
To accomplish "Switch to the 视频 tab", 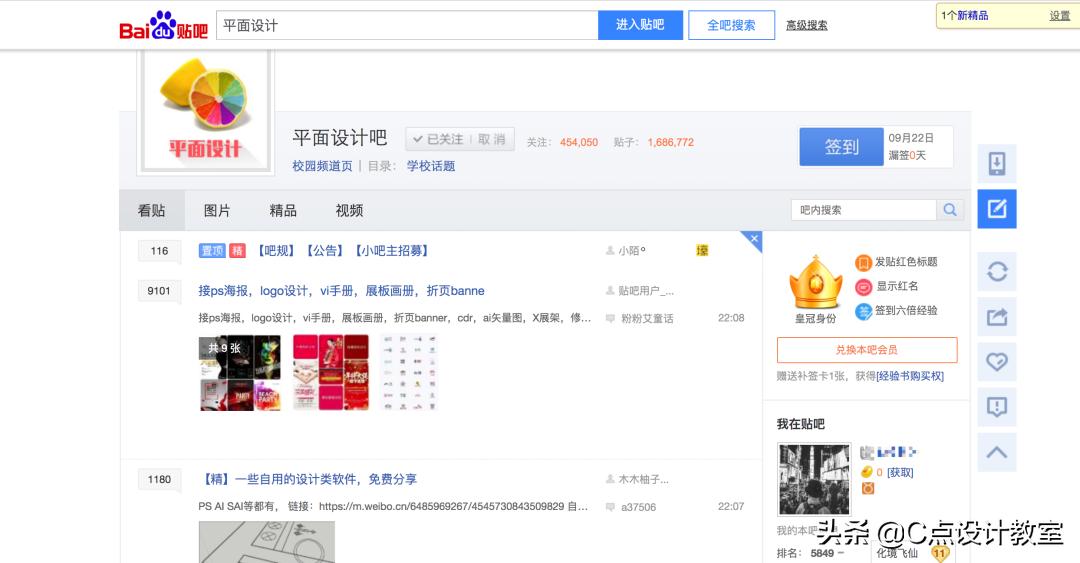I will tap(349, 210).
